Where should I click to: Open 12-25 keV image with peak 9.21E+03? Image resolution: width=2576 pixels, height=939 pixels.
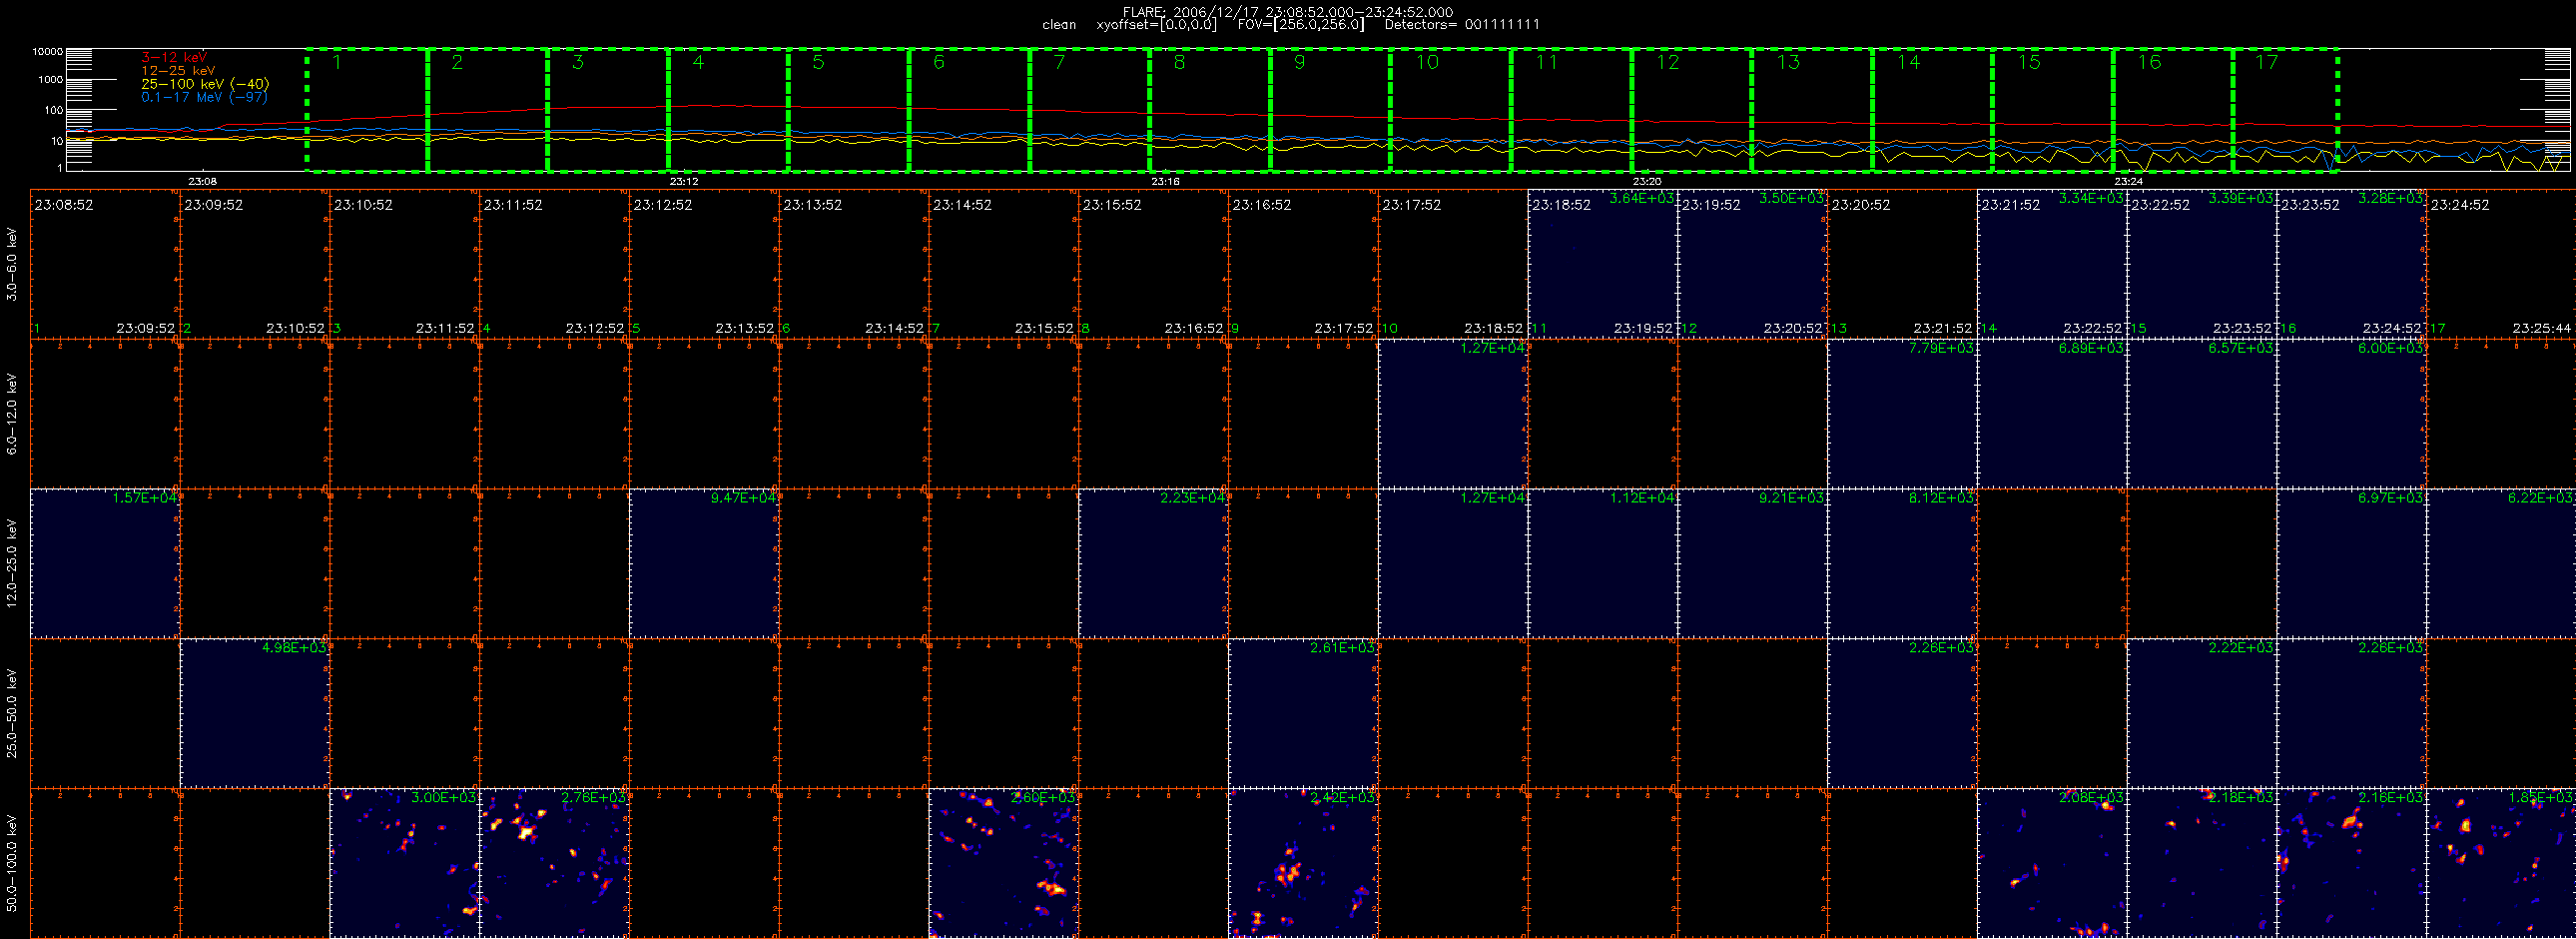[1753, 563]
